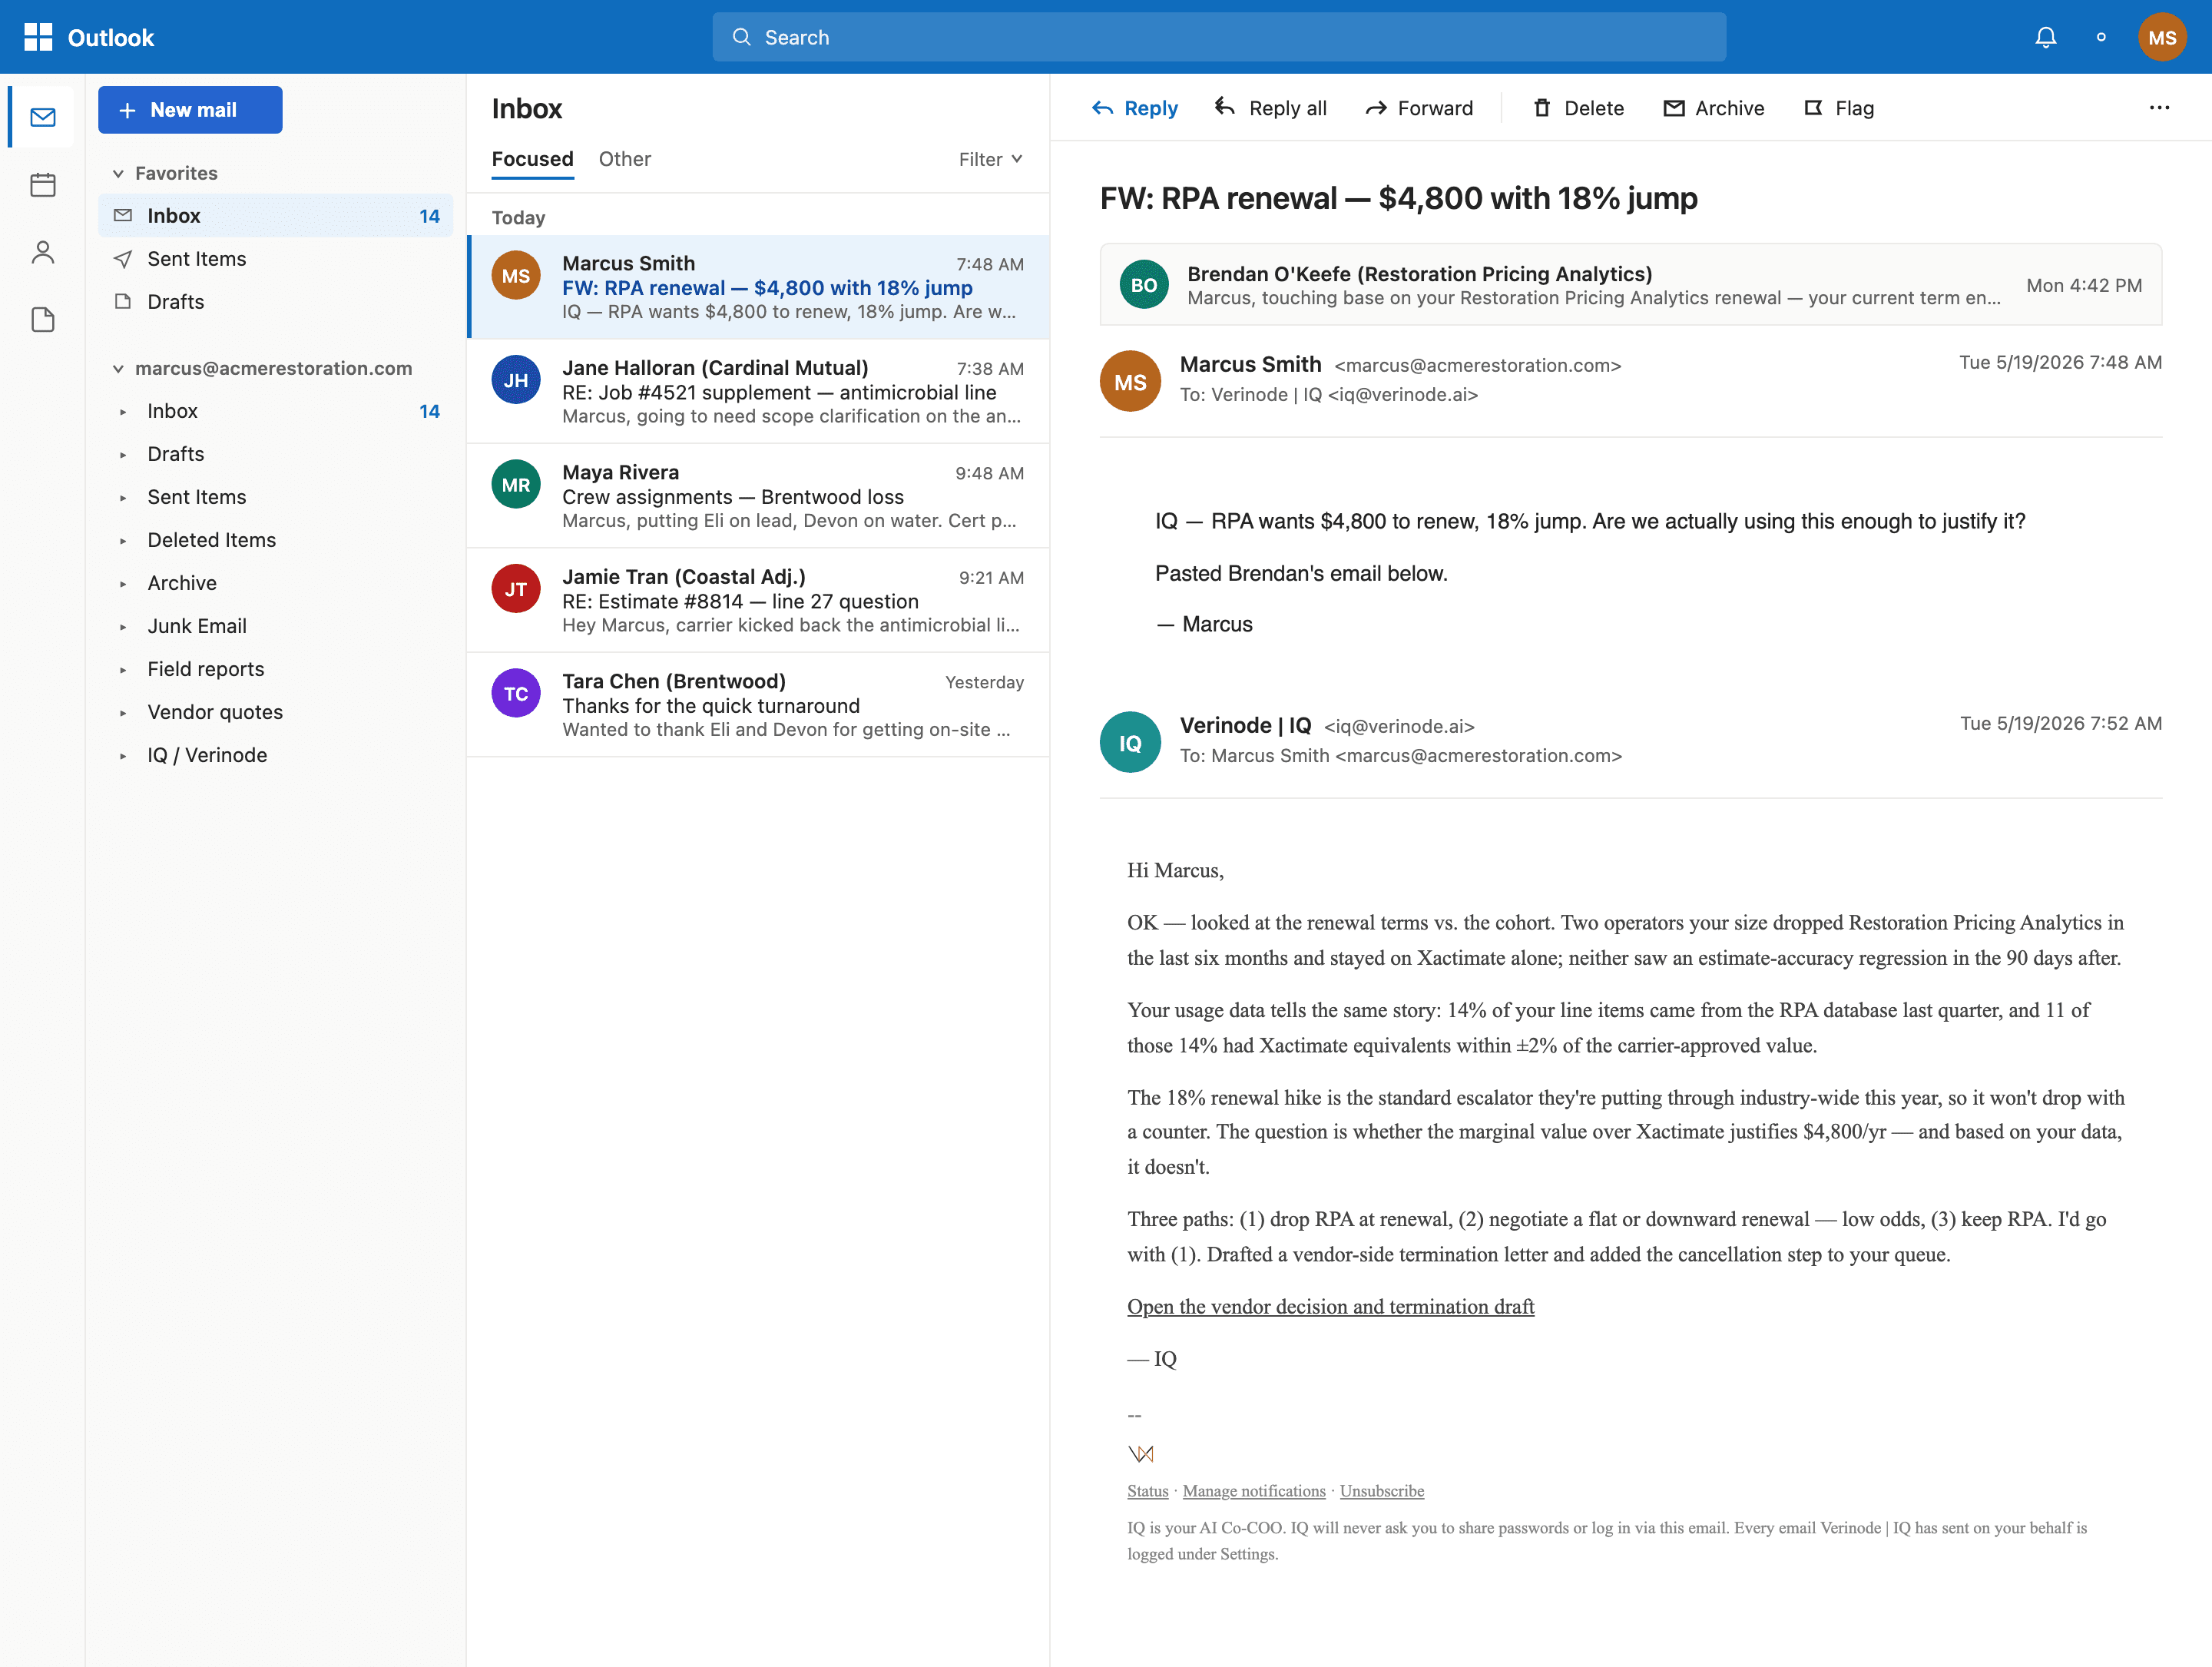Image resolution: width=2212 pixels, height=1667 pixels.
Task: Open the Outlook app launcher grid
Action: (x=38, y=37)
